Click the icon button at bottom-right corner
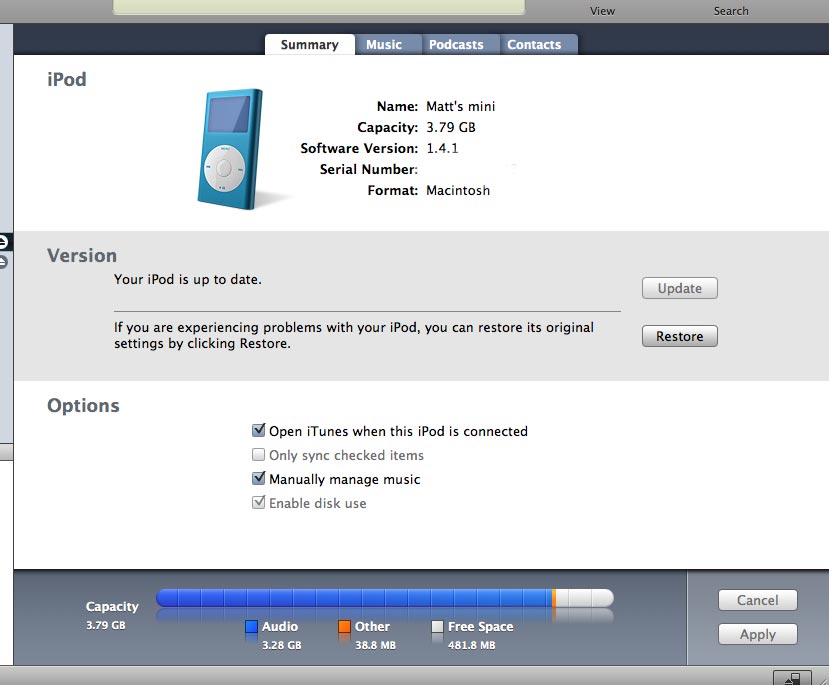The height and width of the screenshot is (685, 829). (792, 678)
